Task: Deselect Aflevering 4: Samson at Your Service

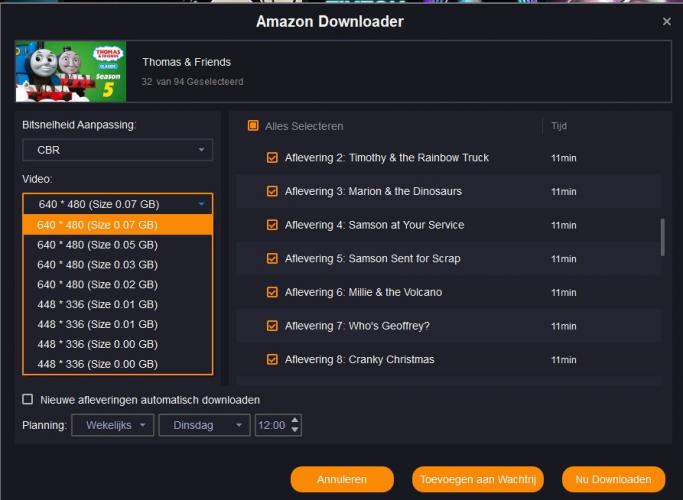Action: coord(272,225)
